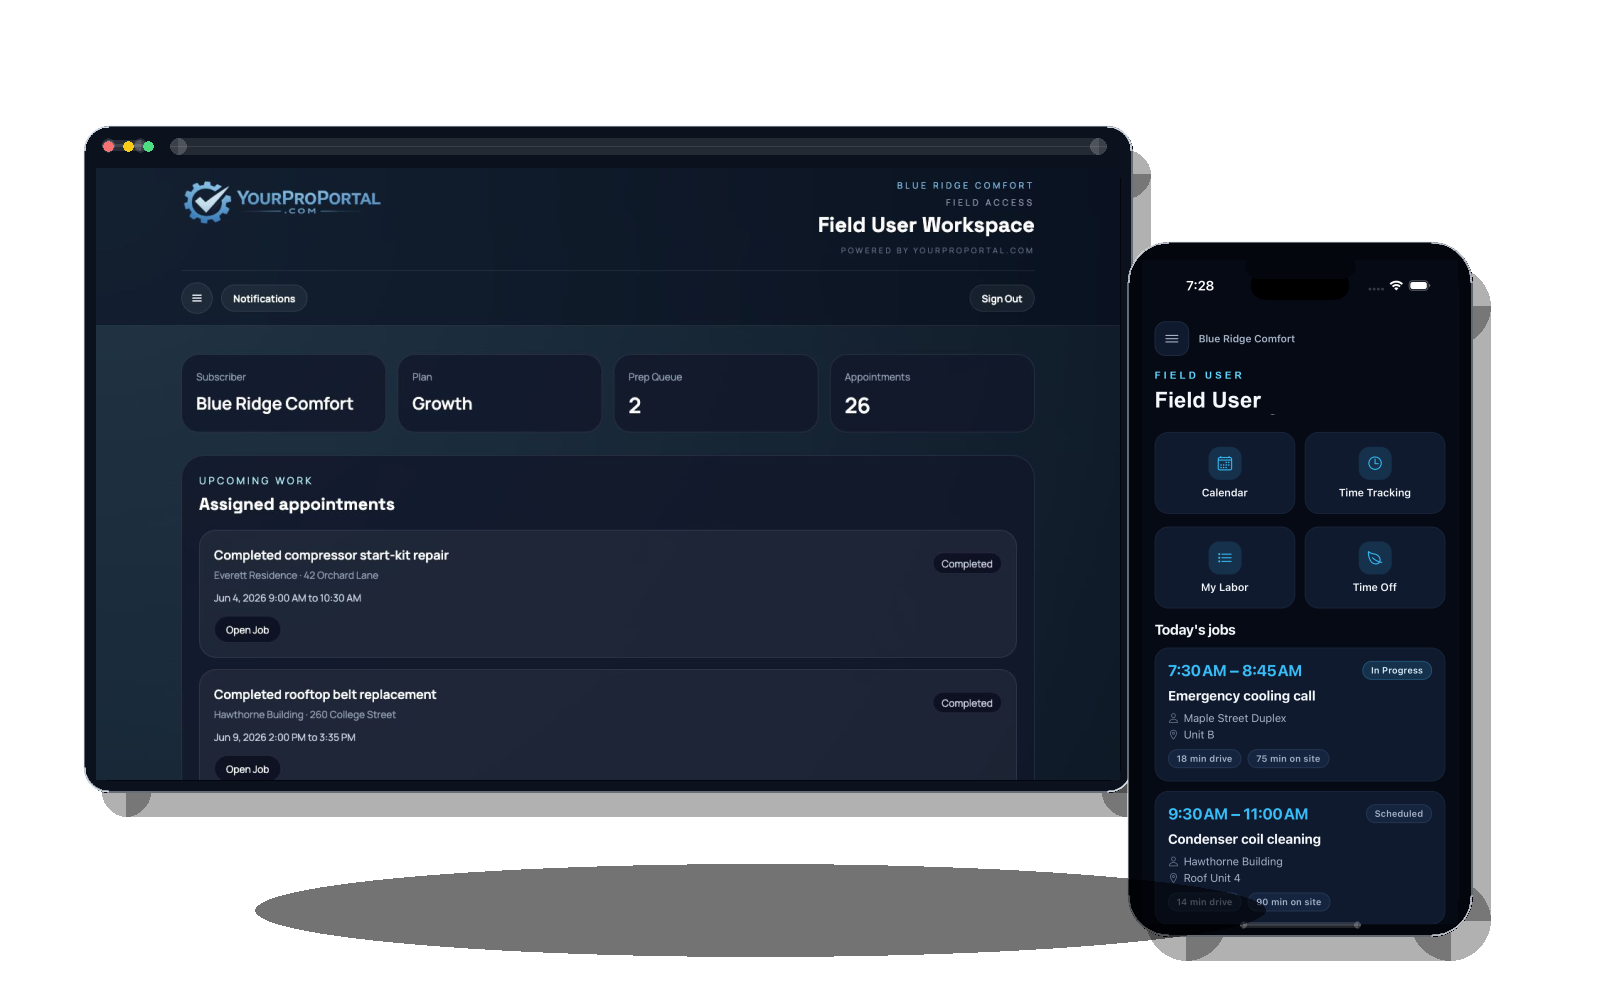Click the Sign Out button
The width and height of the screenshot is (1600, 1000).
pos(1001,298)
